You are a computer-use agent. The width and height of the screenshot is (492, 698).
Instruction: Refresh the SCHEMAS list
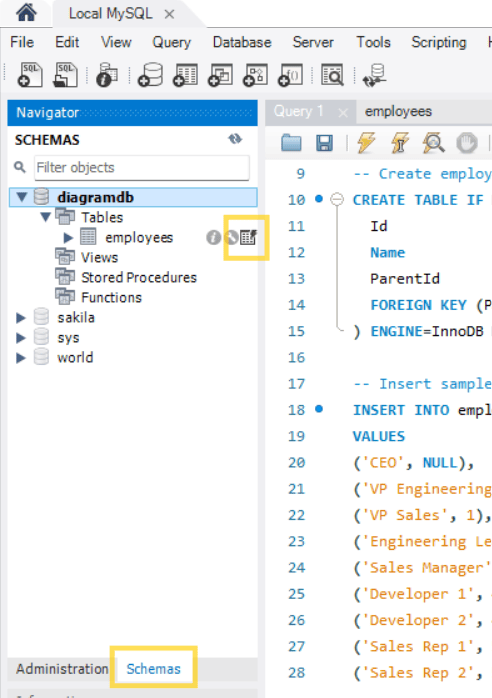(235, 139)
